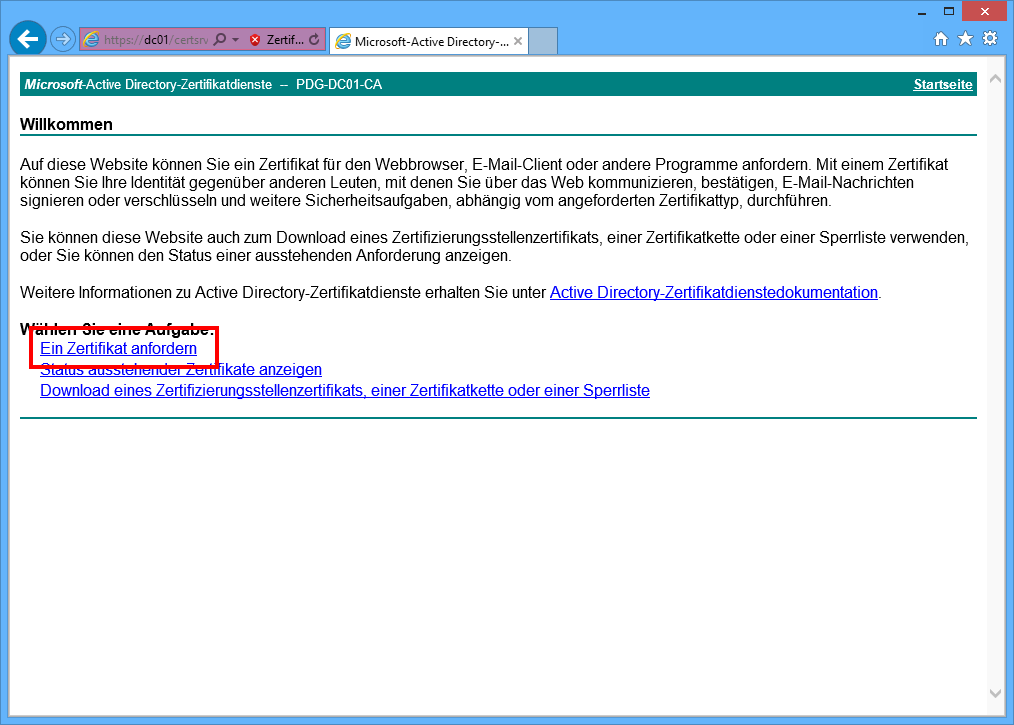
Task: Click the Ein Zertifikat anfordern link
Action: [118, 349]
